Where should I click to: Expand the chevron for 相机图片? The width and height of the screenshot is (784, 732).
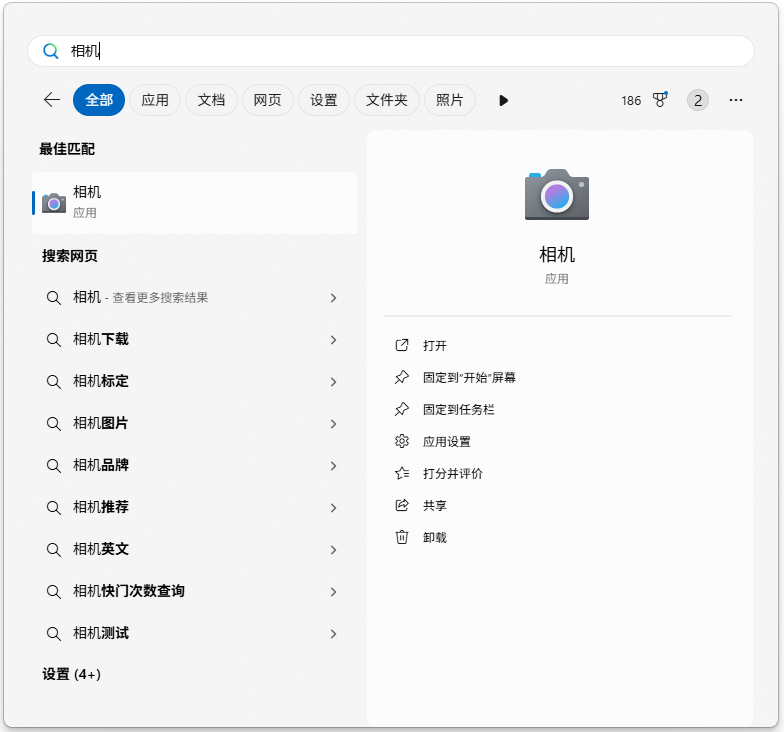click(334, 424)
